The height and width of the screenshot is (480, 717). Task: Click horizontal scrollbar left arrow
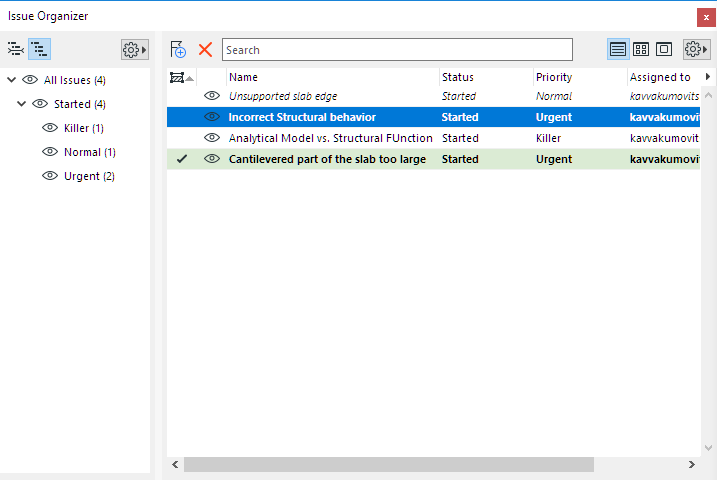point(175,464)
